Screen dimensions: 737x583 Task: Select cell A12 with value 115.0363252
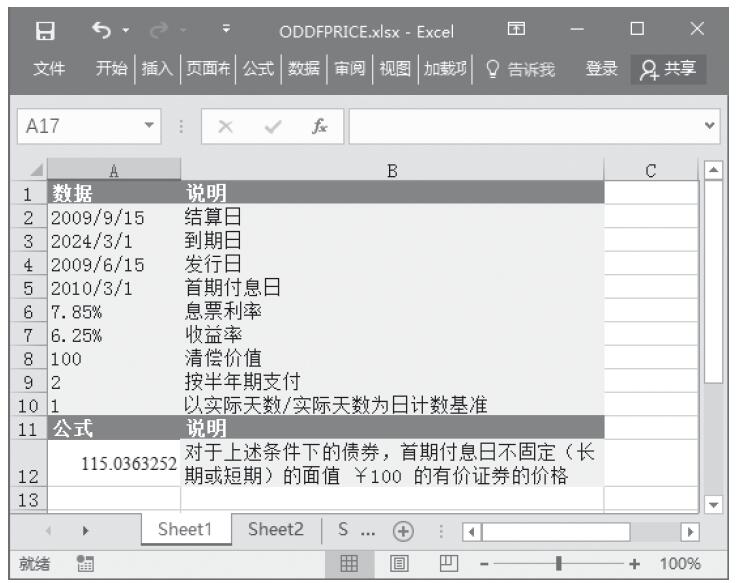click(114, 462)
